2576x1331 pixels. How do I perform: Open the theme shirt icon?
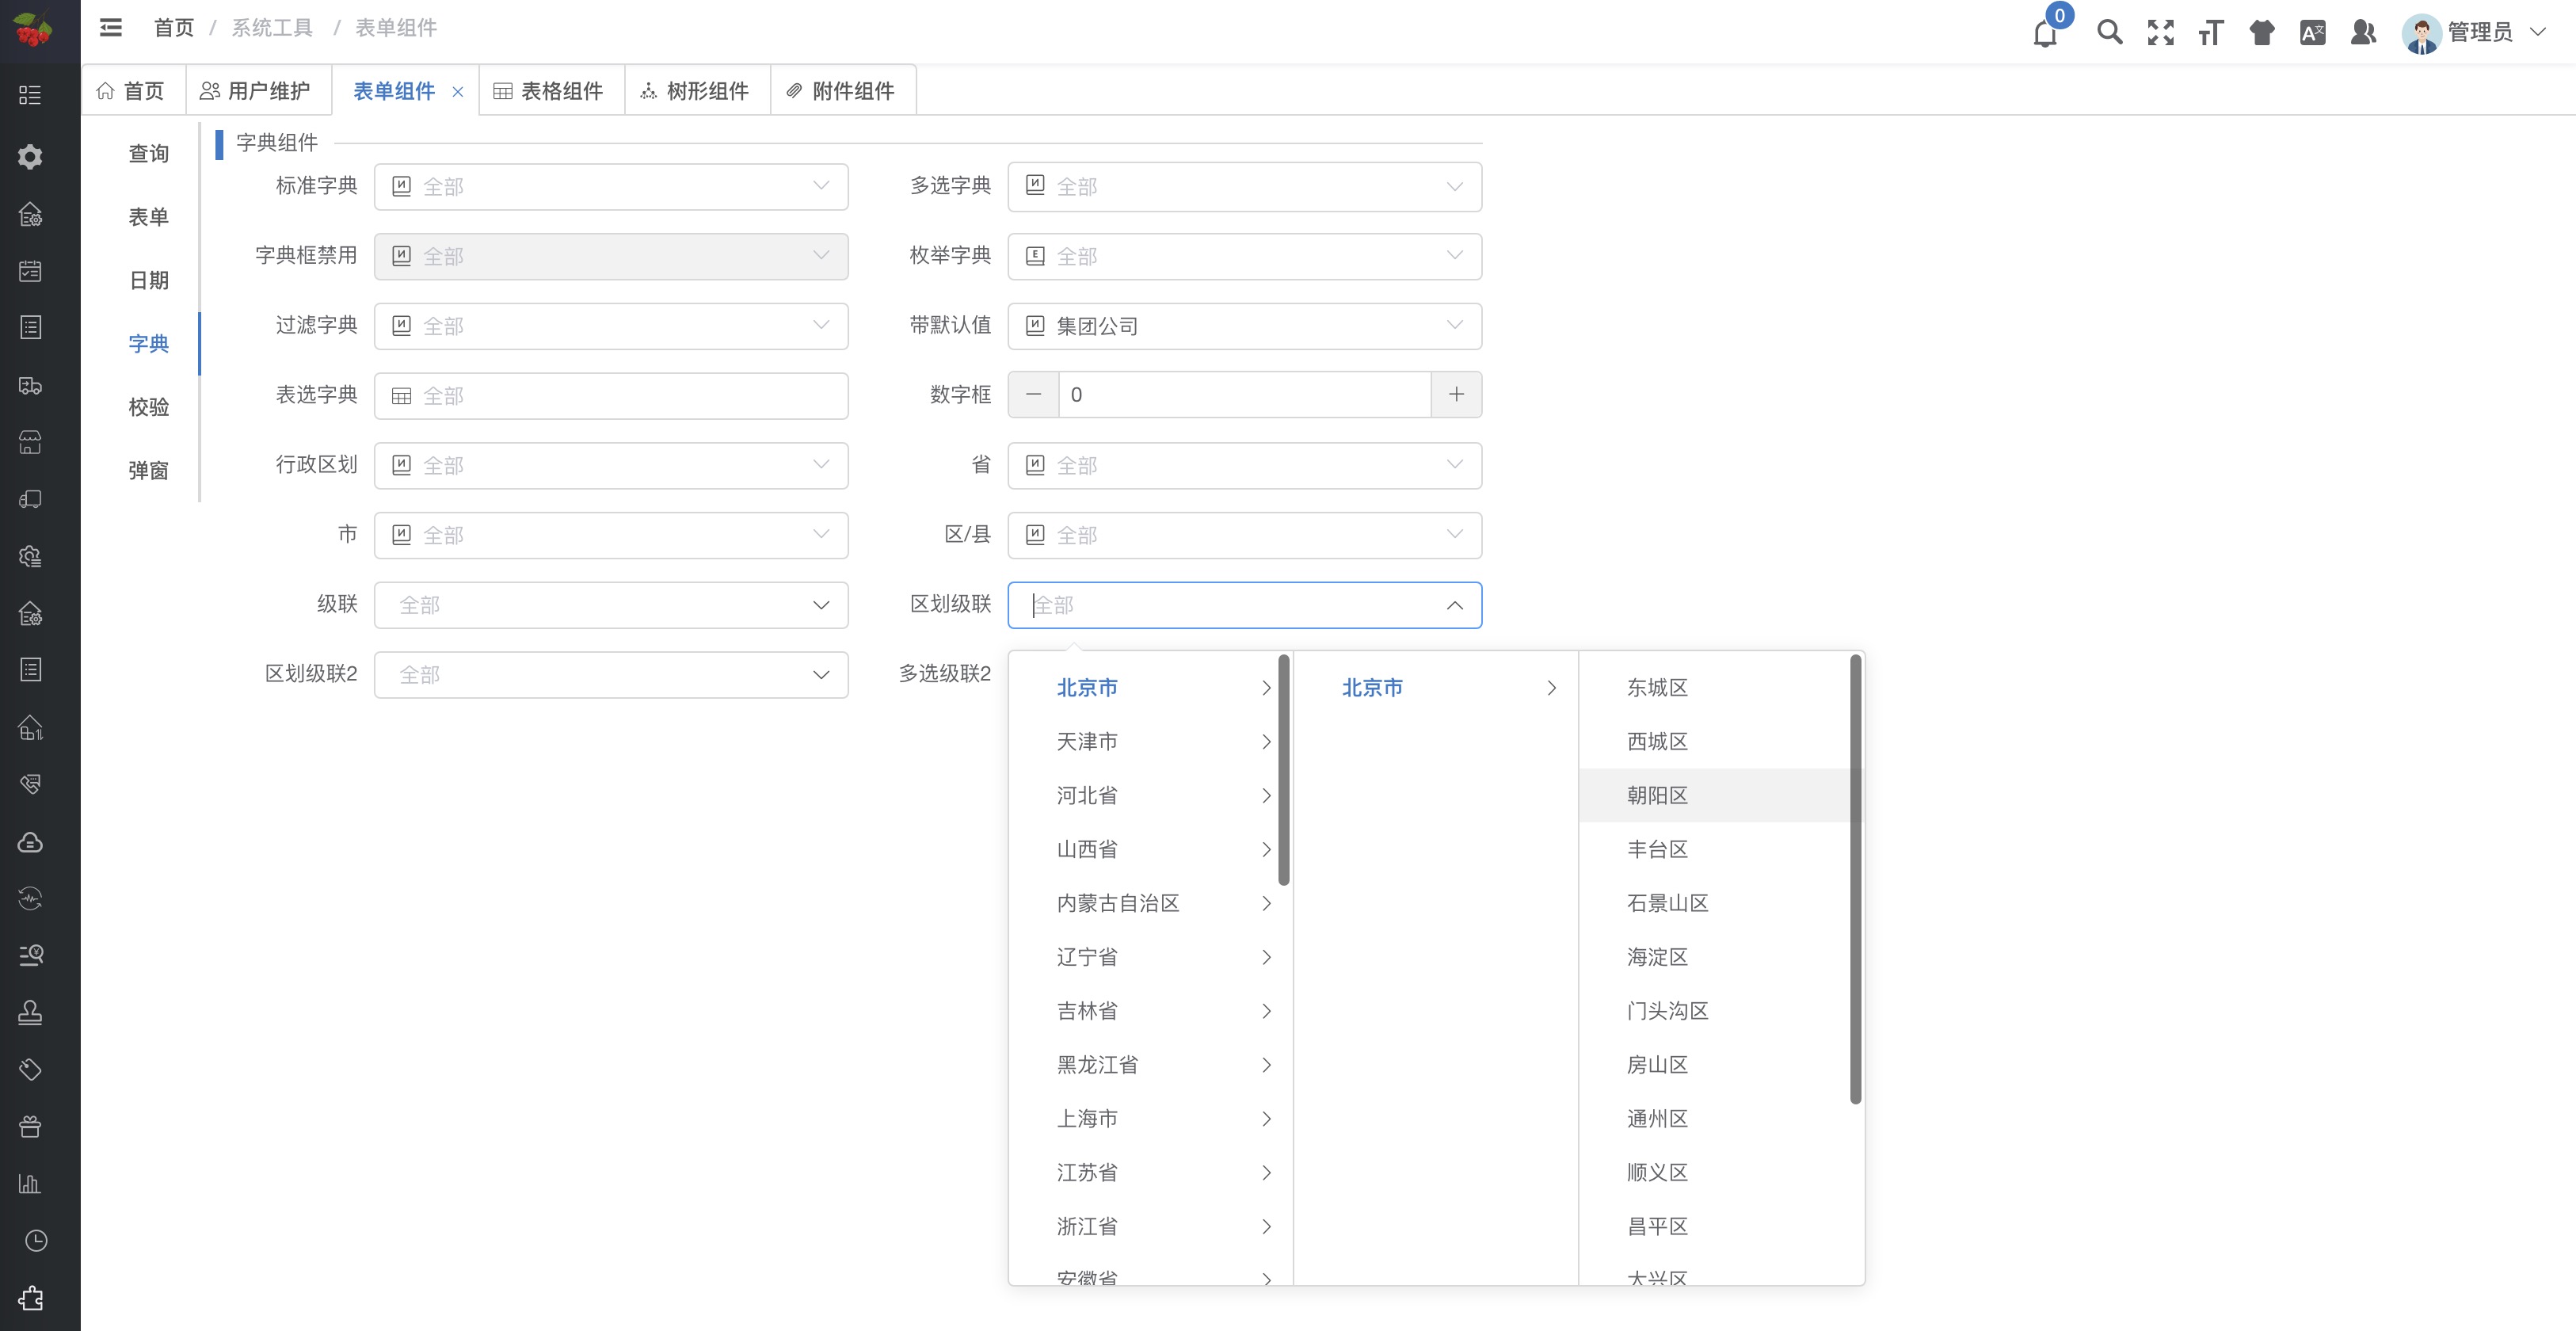tap(2261, 32)
